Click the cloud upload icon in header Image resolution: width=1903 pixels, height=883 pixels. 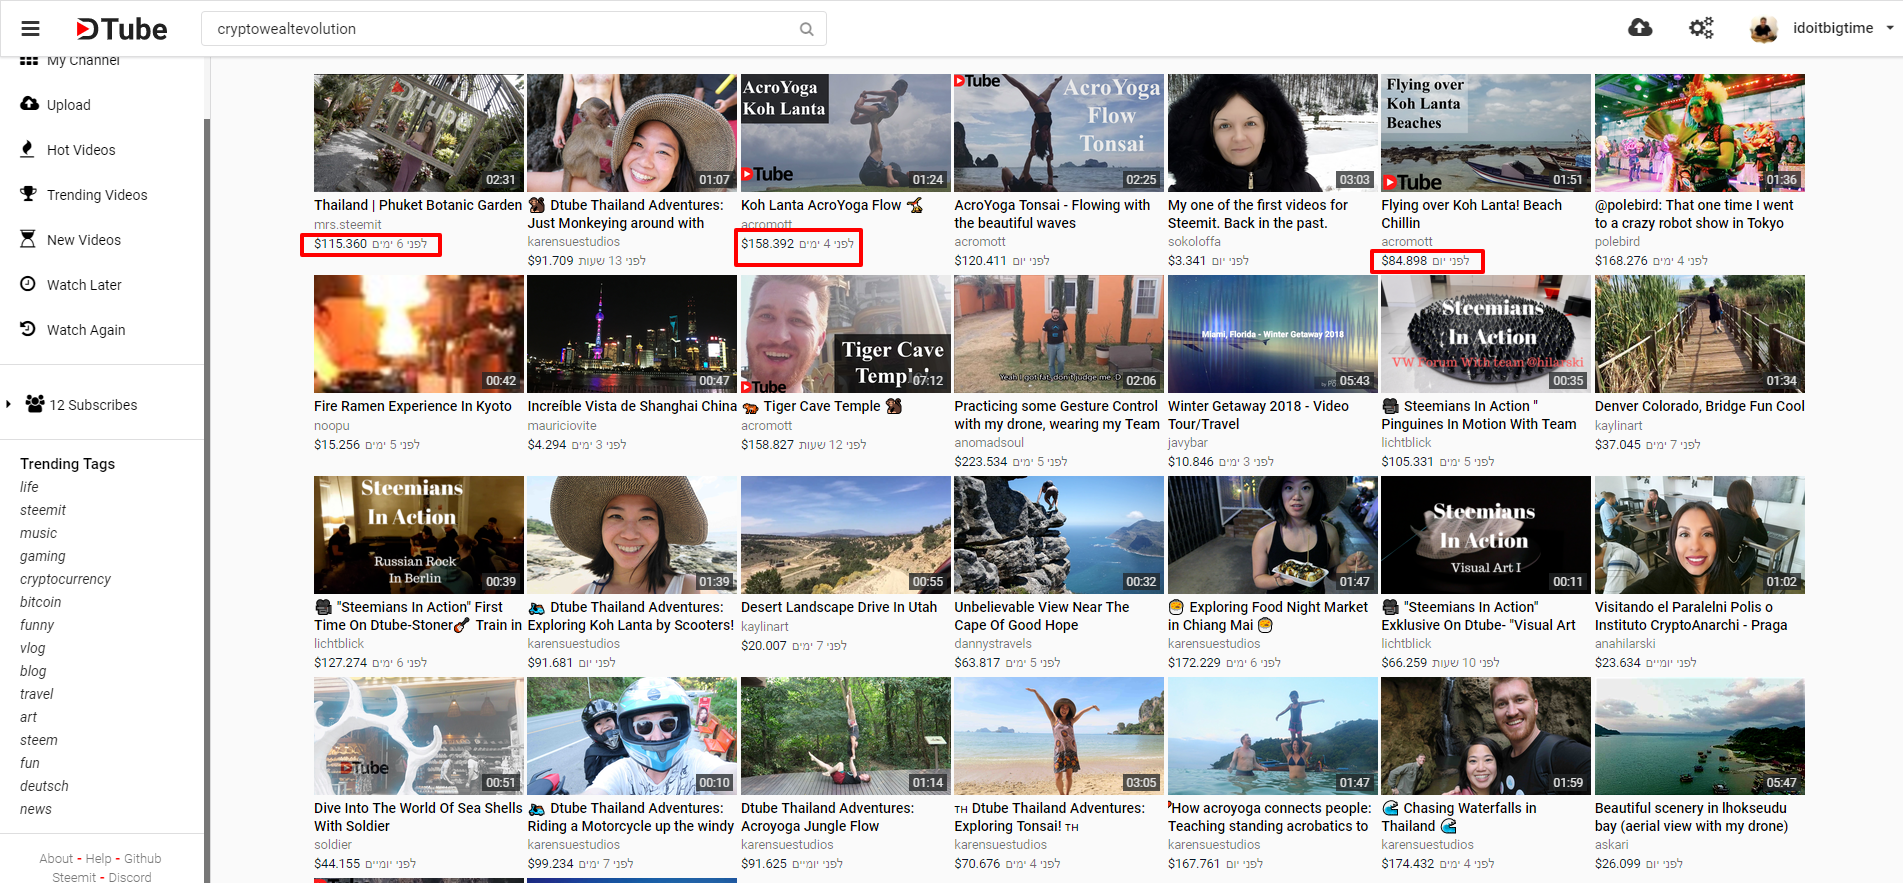point(1640,28)
